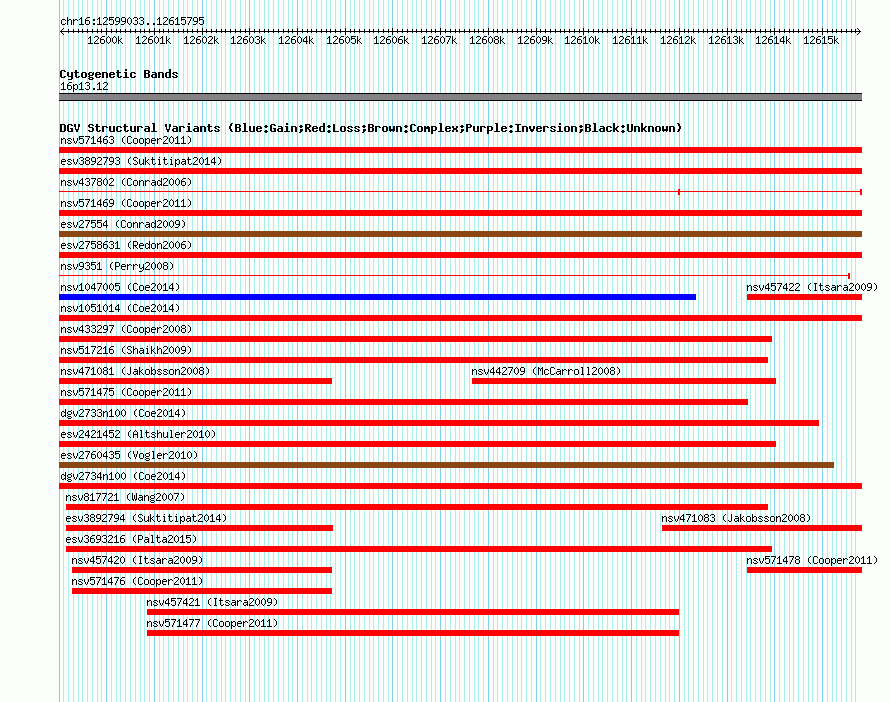This screenshot has width=890, height=702.
Task: Click the nsv471081 (Jakobsson2008) short bar
Action: [x=195, y=381]
